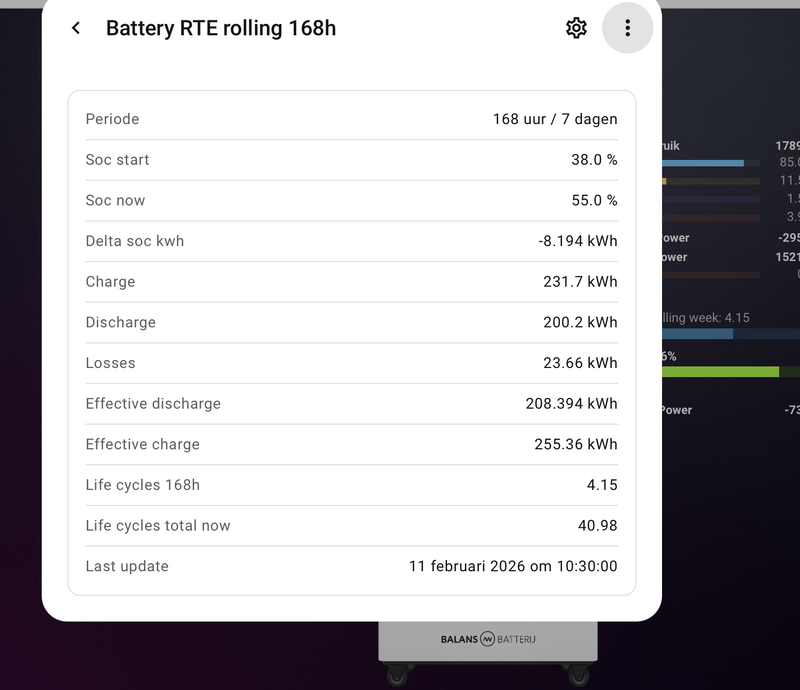
Task: Select the Life cycles 168h row
Action: tap(351, 485)
